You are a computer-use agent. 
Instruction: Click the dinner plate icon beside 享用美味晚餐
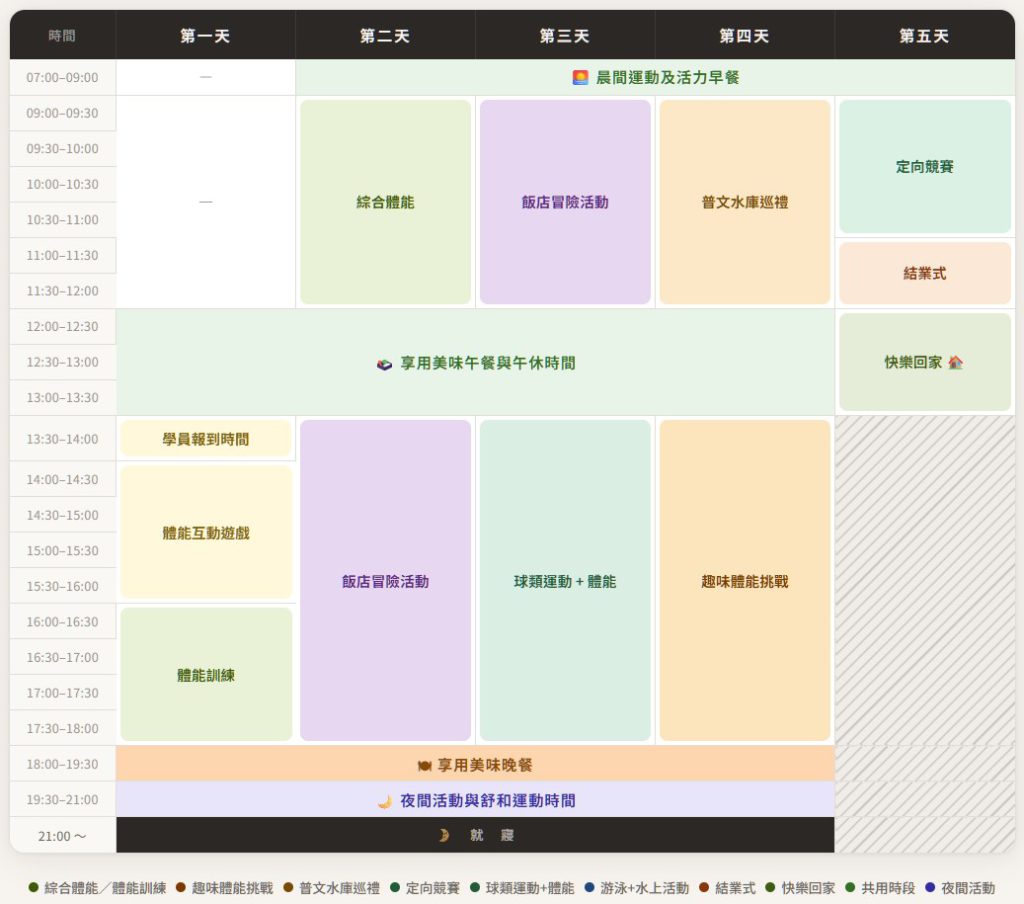(424, 765)
